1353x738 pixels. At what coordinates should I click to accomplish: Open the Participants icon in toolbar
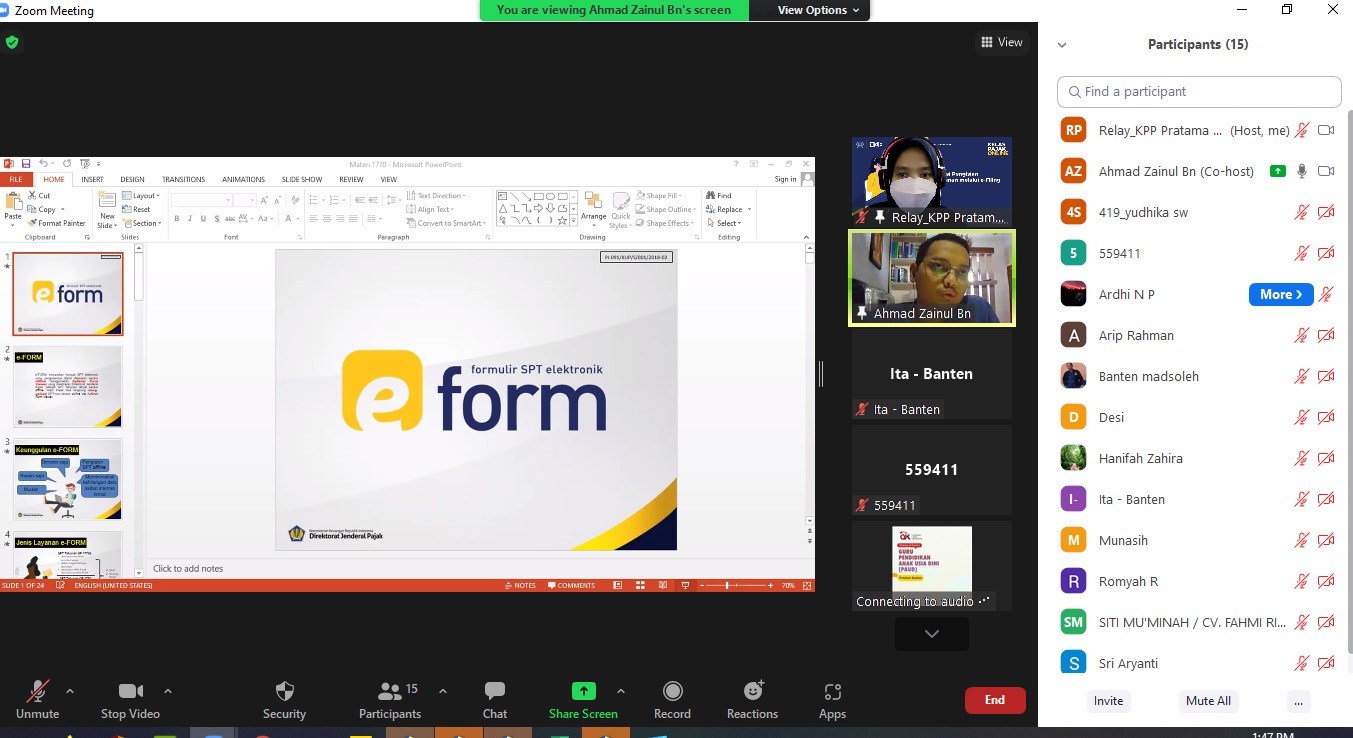click(390, 692)
